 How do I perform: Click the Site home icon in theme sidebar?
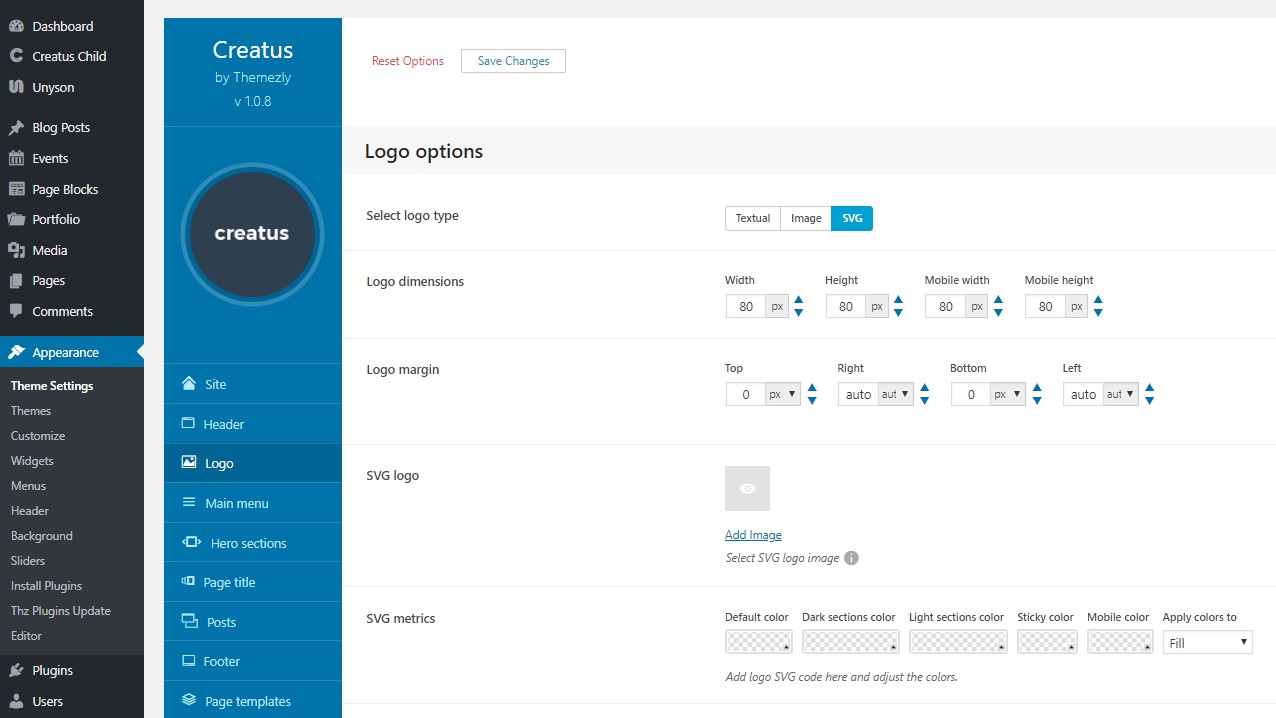click(189, 384)
